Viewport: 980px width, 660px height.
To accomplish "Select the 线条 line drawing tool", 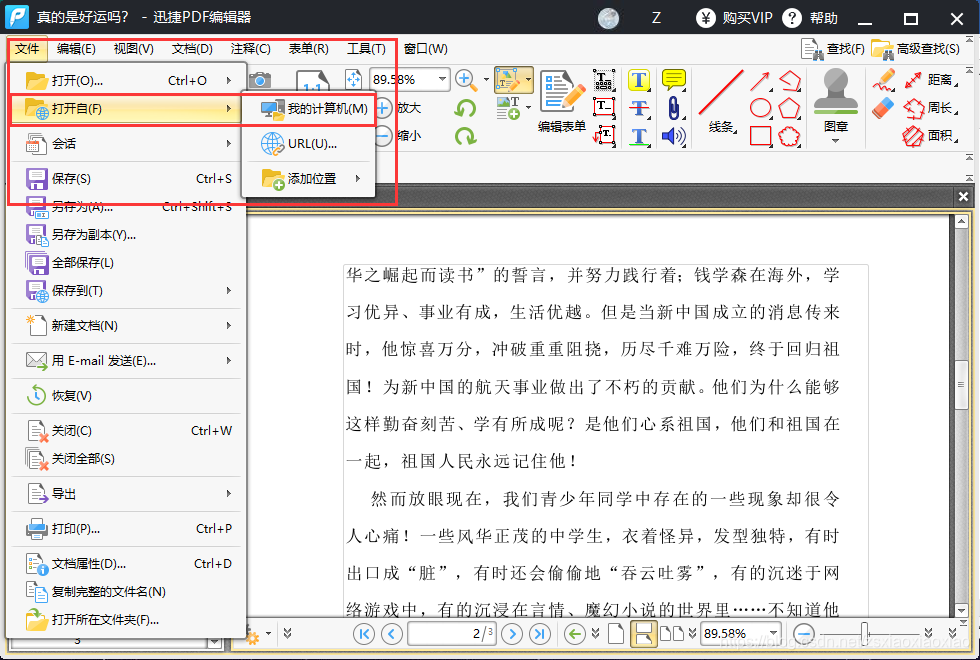I will [721, 101].
